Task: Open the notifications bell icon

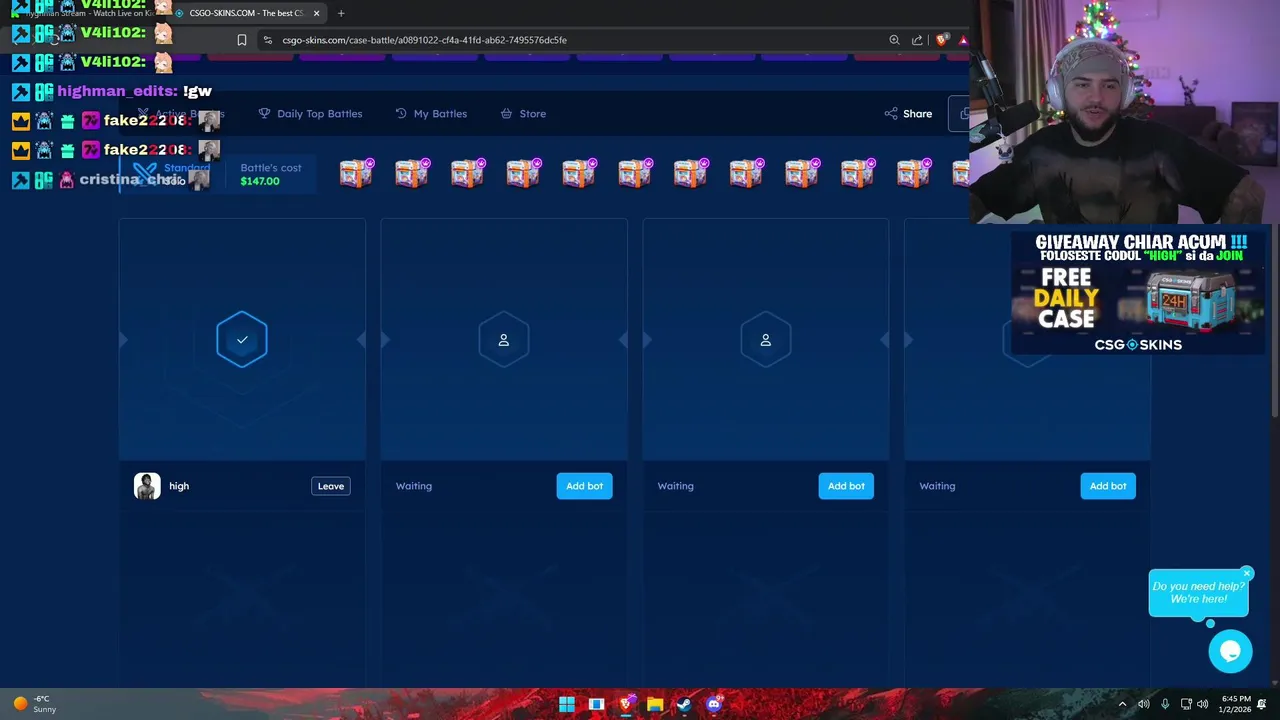Action: point(1262,704)
